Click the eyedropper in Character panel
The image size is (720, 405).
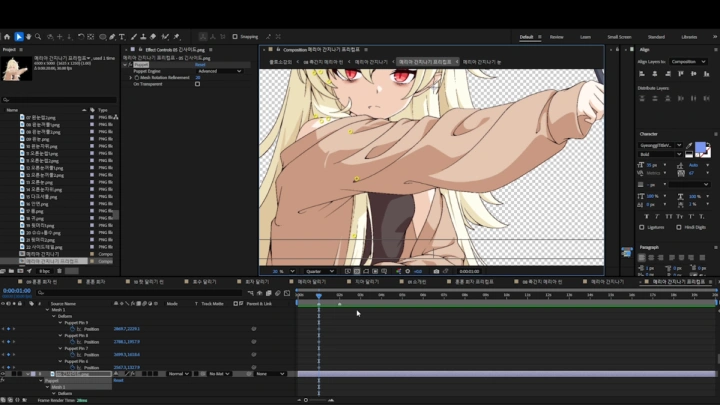point(689,145)
